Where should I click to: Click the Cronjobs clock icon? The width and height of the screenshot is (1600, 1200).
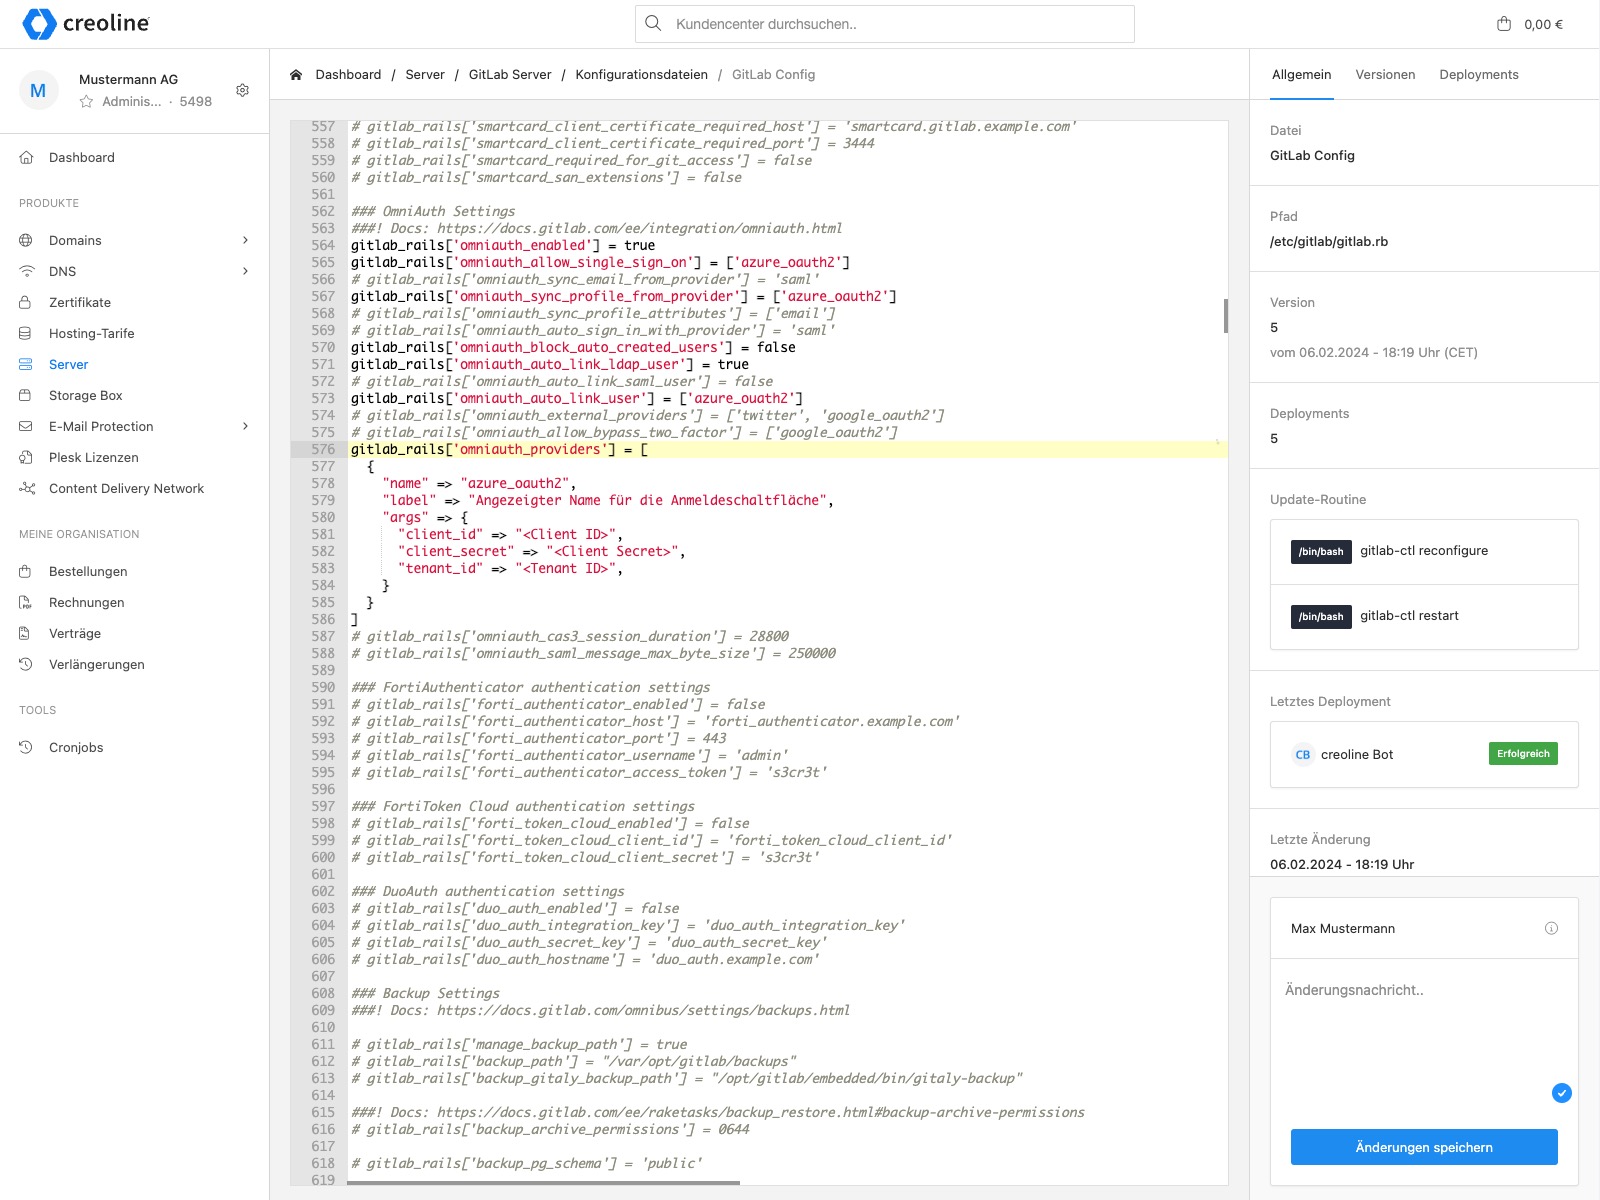[x=26, y=747]
